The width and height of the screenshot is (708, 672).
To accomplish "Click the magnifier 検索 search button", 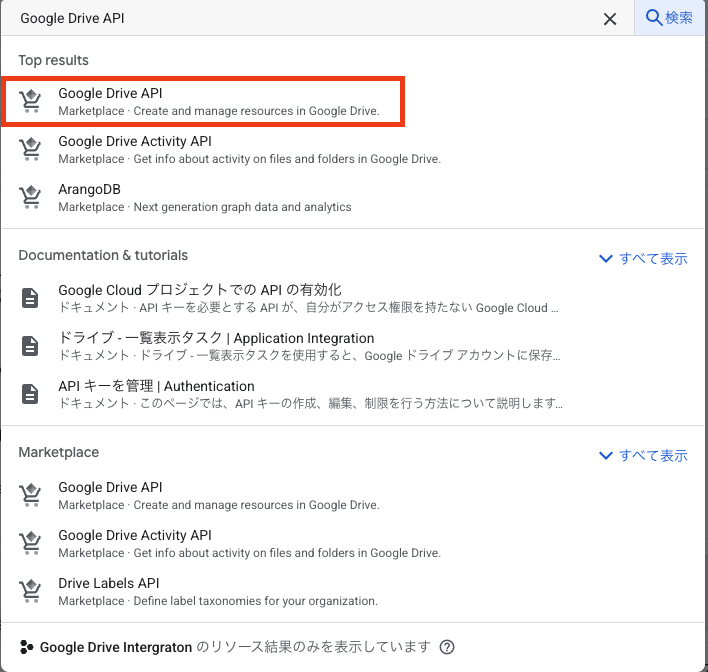I will point(670,18).
